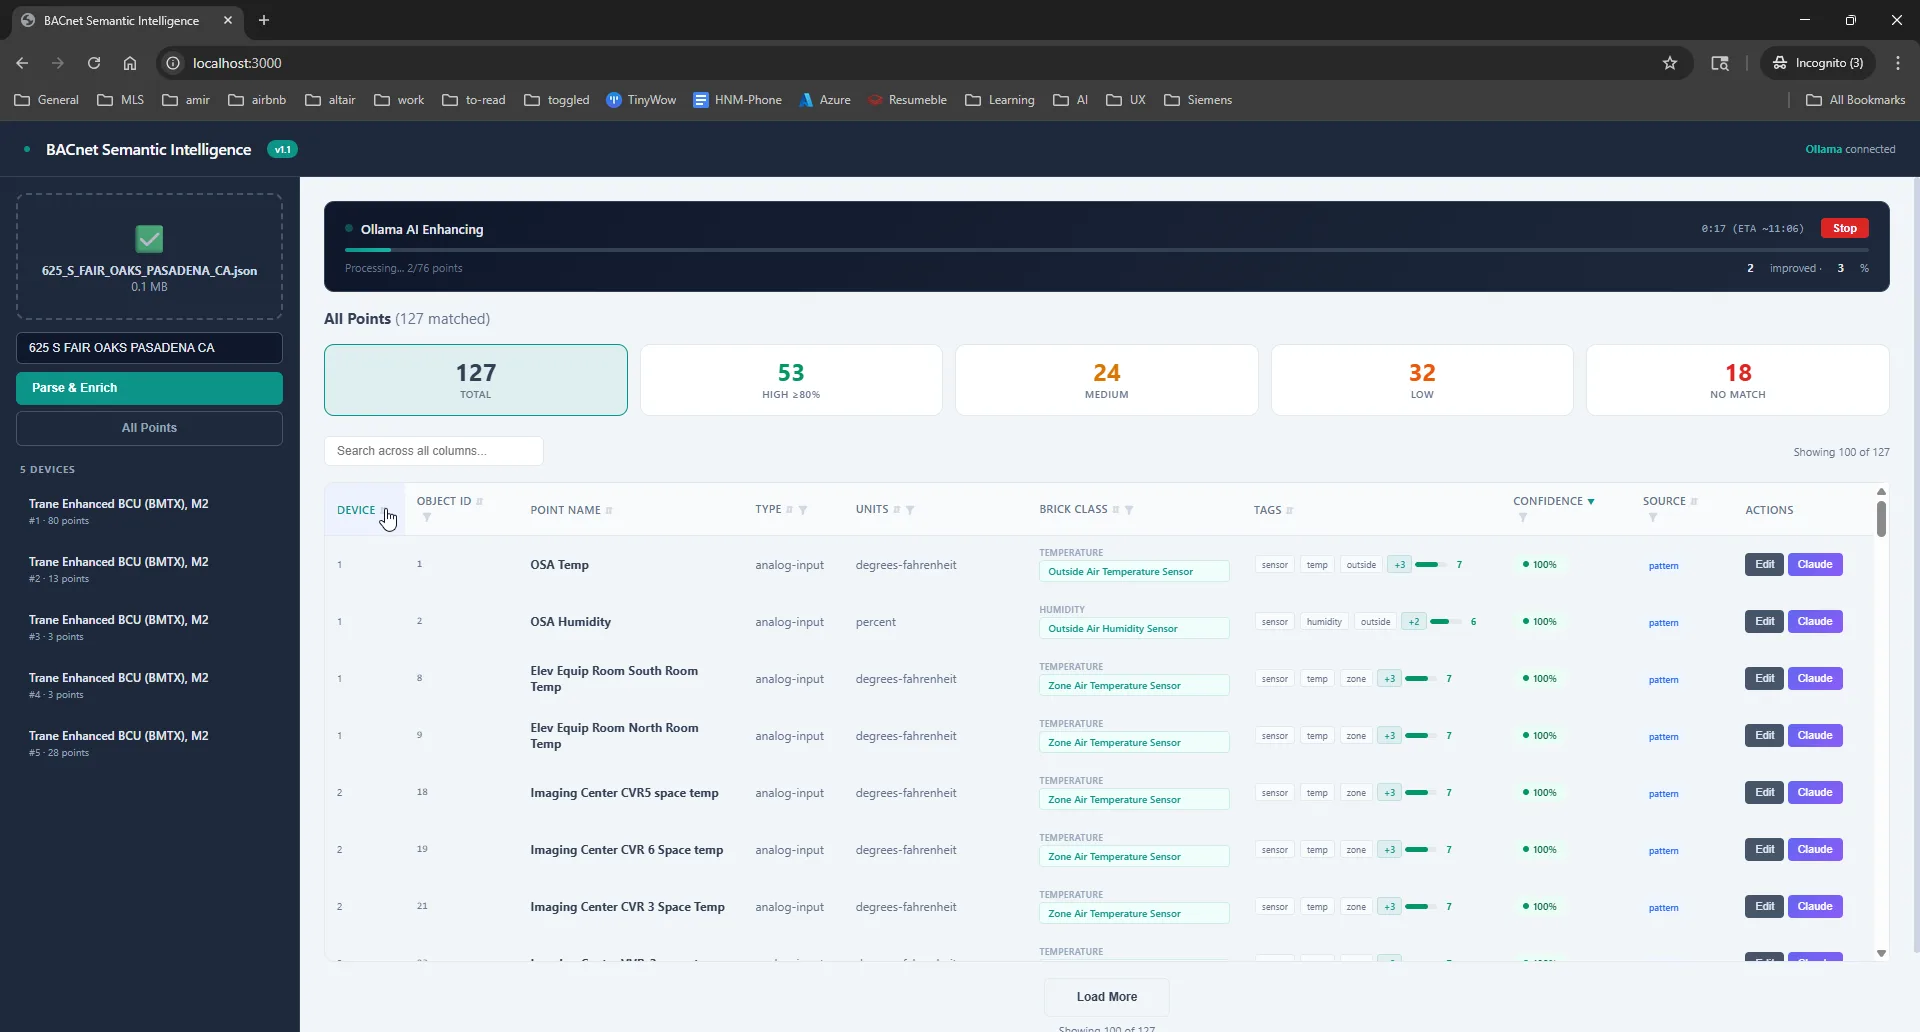Screen dimensions: 1920x1032
Task: Expand the +3 tags on OSA Temp row
Action: 1400,565
